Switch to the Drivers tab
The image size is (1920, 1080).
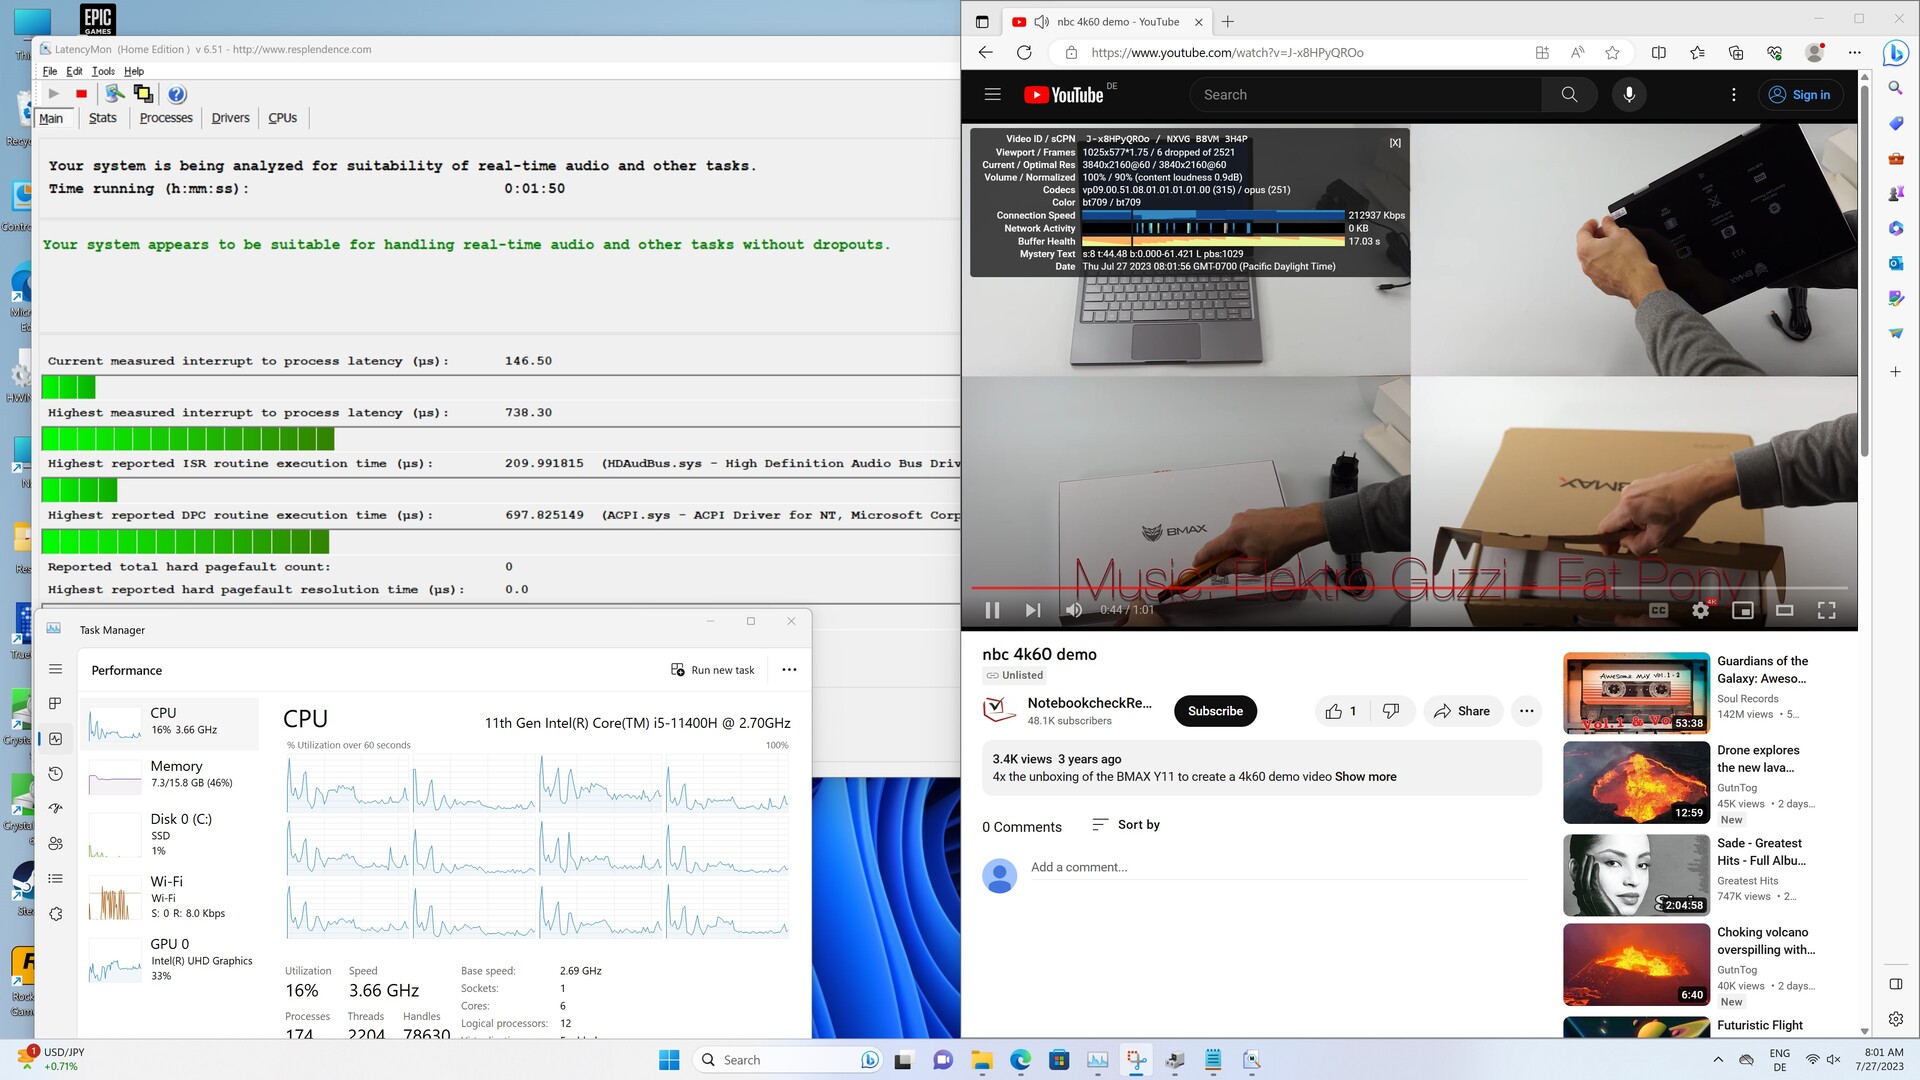230,118
